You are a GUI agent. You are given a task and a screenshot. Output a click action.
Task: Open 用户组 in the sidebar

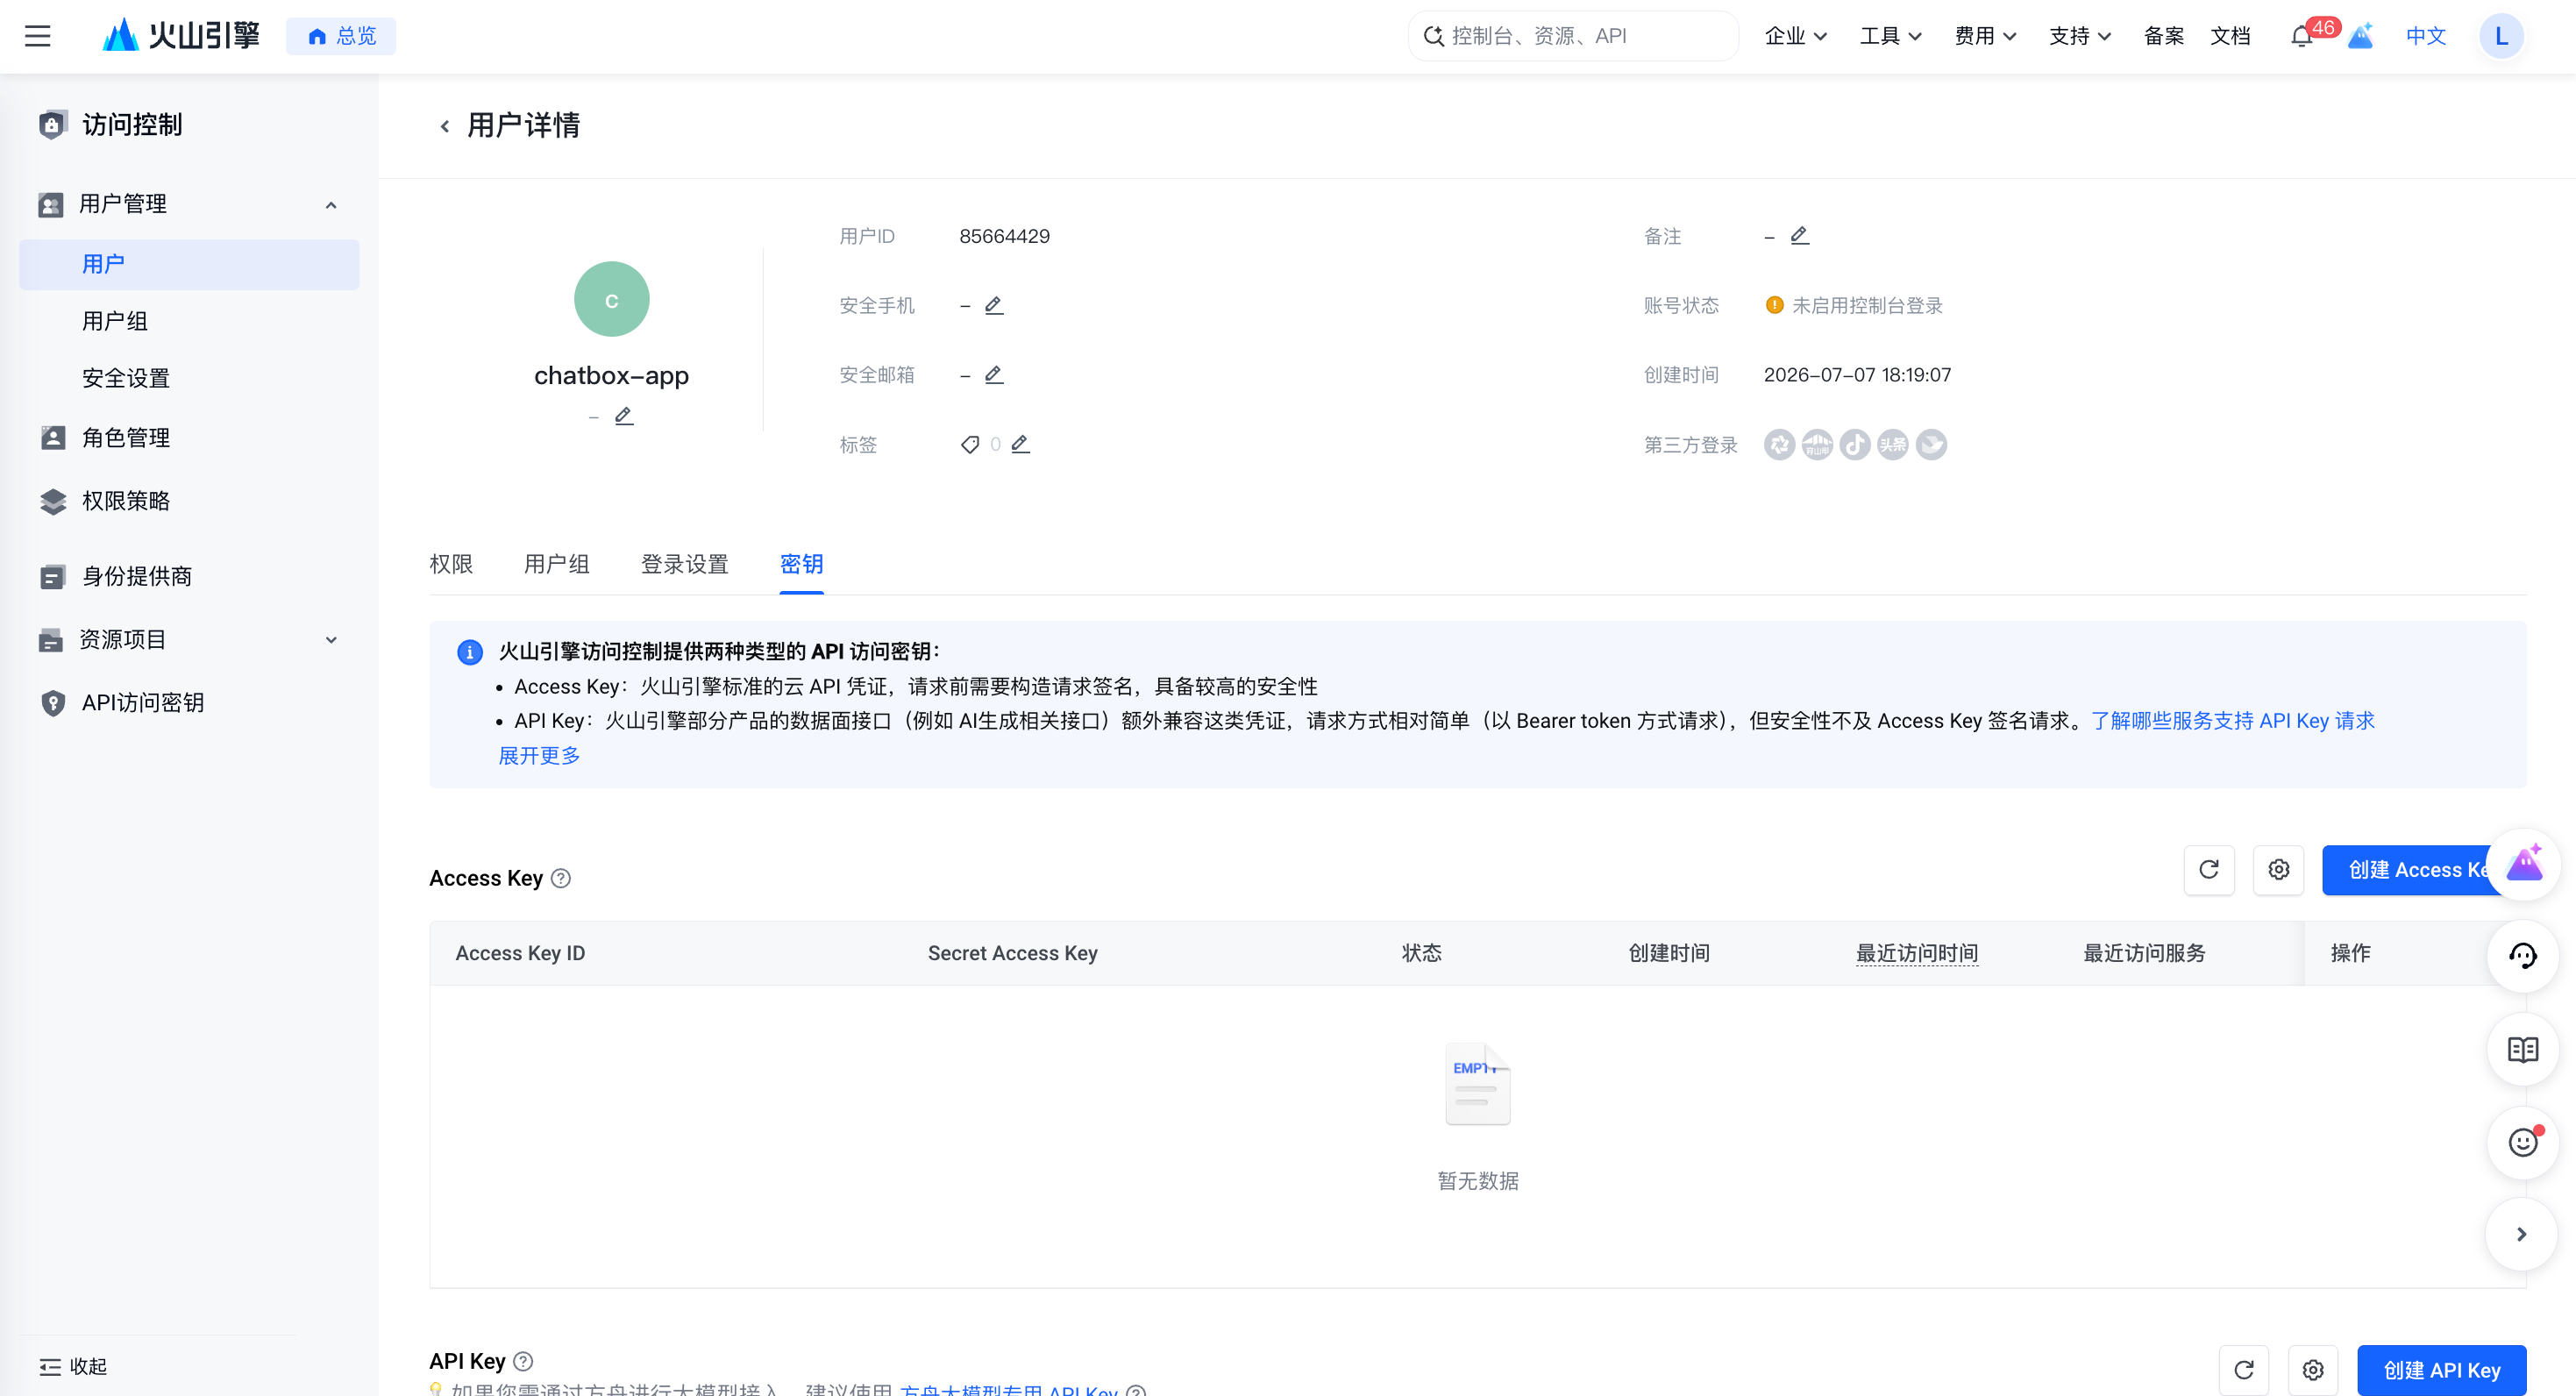(x=115, y=321)
